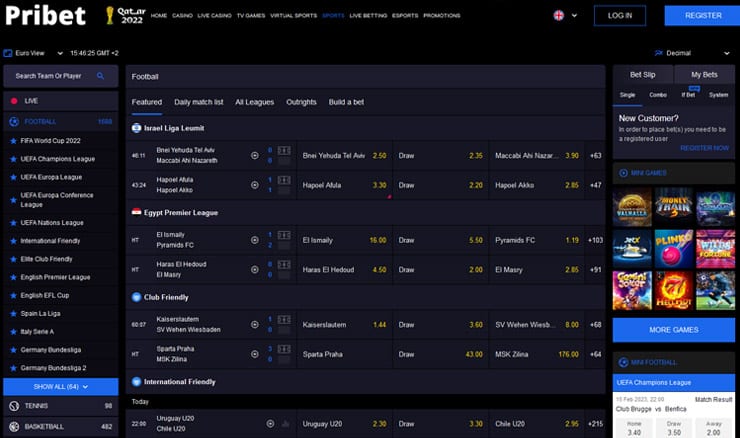Switch to the Build a bet tab

[x=346, y=102]
